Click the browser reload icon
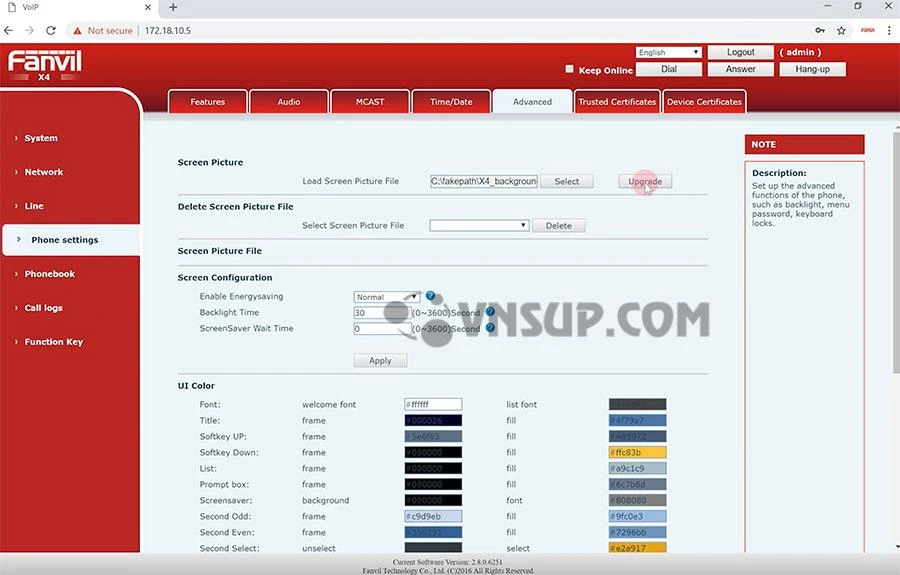 click(x=50, y=31)
